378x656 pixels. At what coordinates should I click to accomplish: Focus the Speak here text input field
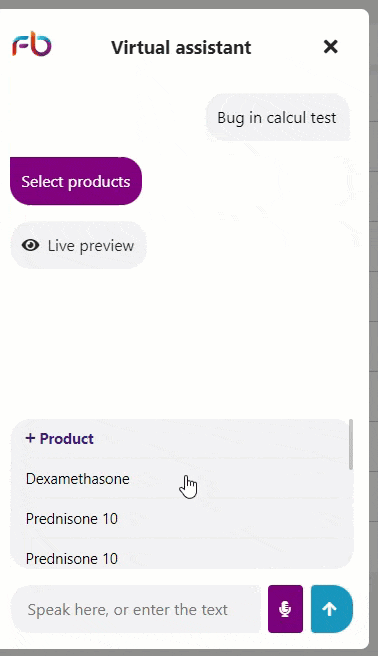135,609
